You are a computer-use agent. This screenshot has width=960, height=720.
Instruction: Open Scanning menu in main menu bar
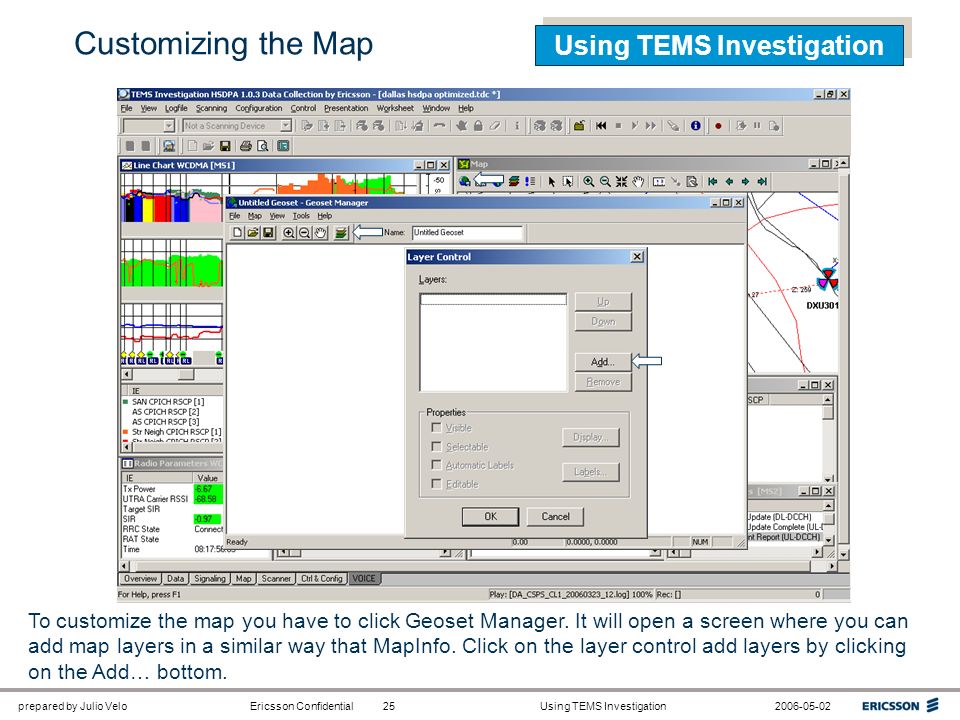[211, 108]
